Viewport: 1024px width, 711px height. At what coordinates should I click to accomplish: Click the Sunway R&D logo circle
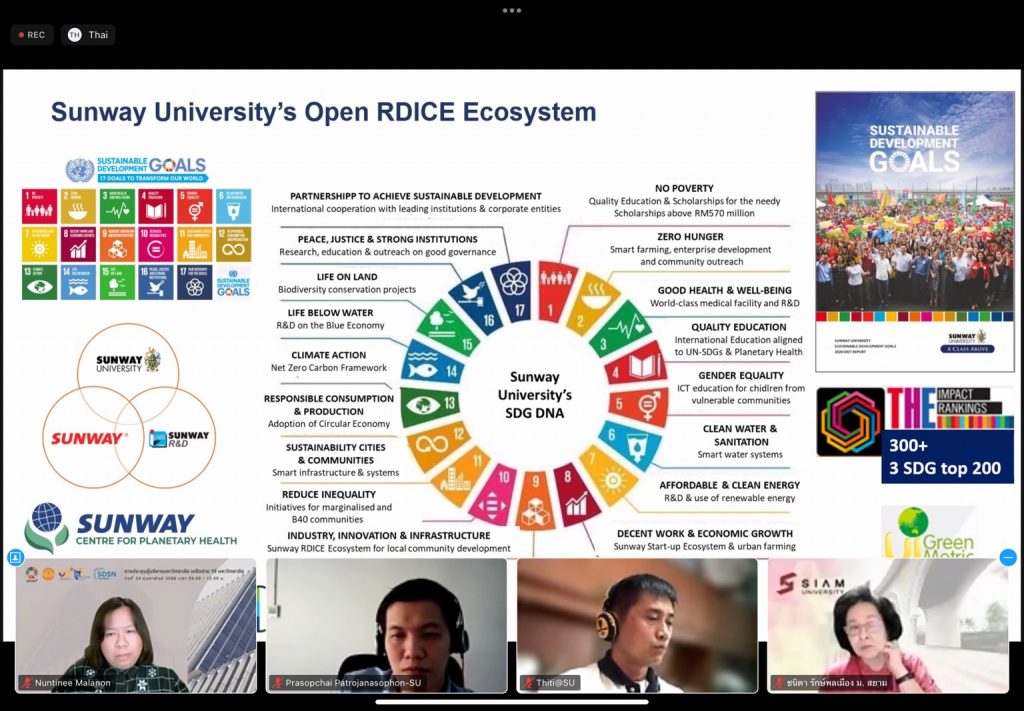tap(165, 437)
